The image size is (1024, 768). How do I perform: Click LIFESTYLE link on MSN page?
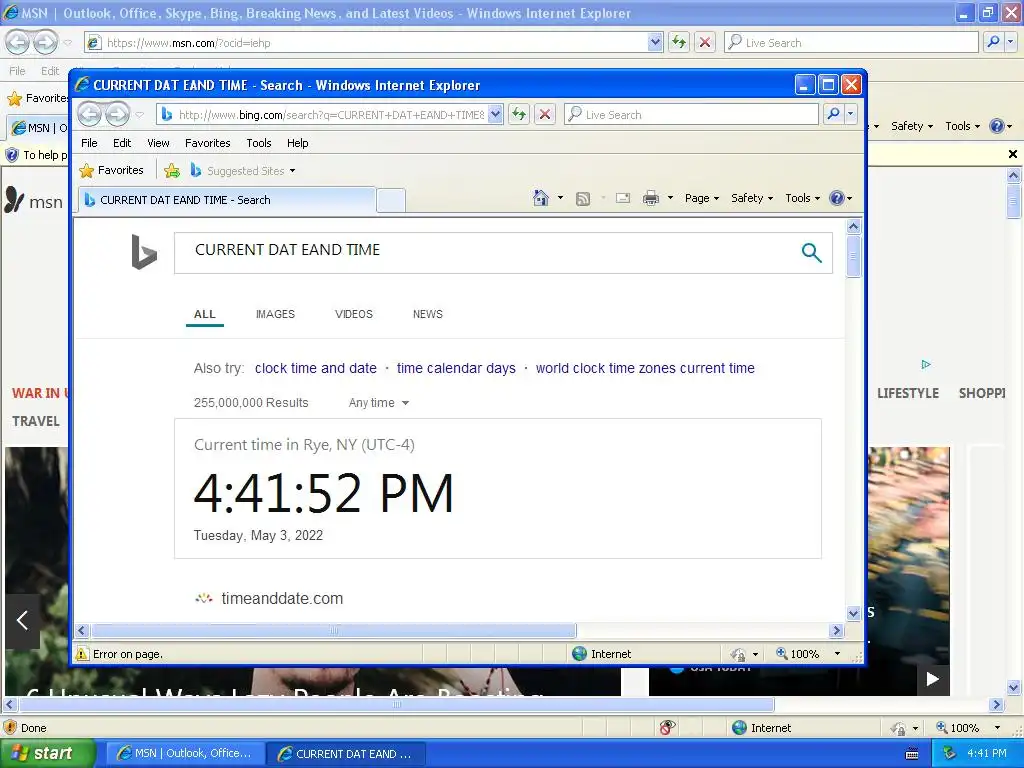click(x=908, y=393)
